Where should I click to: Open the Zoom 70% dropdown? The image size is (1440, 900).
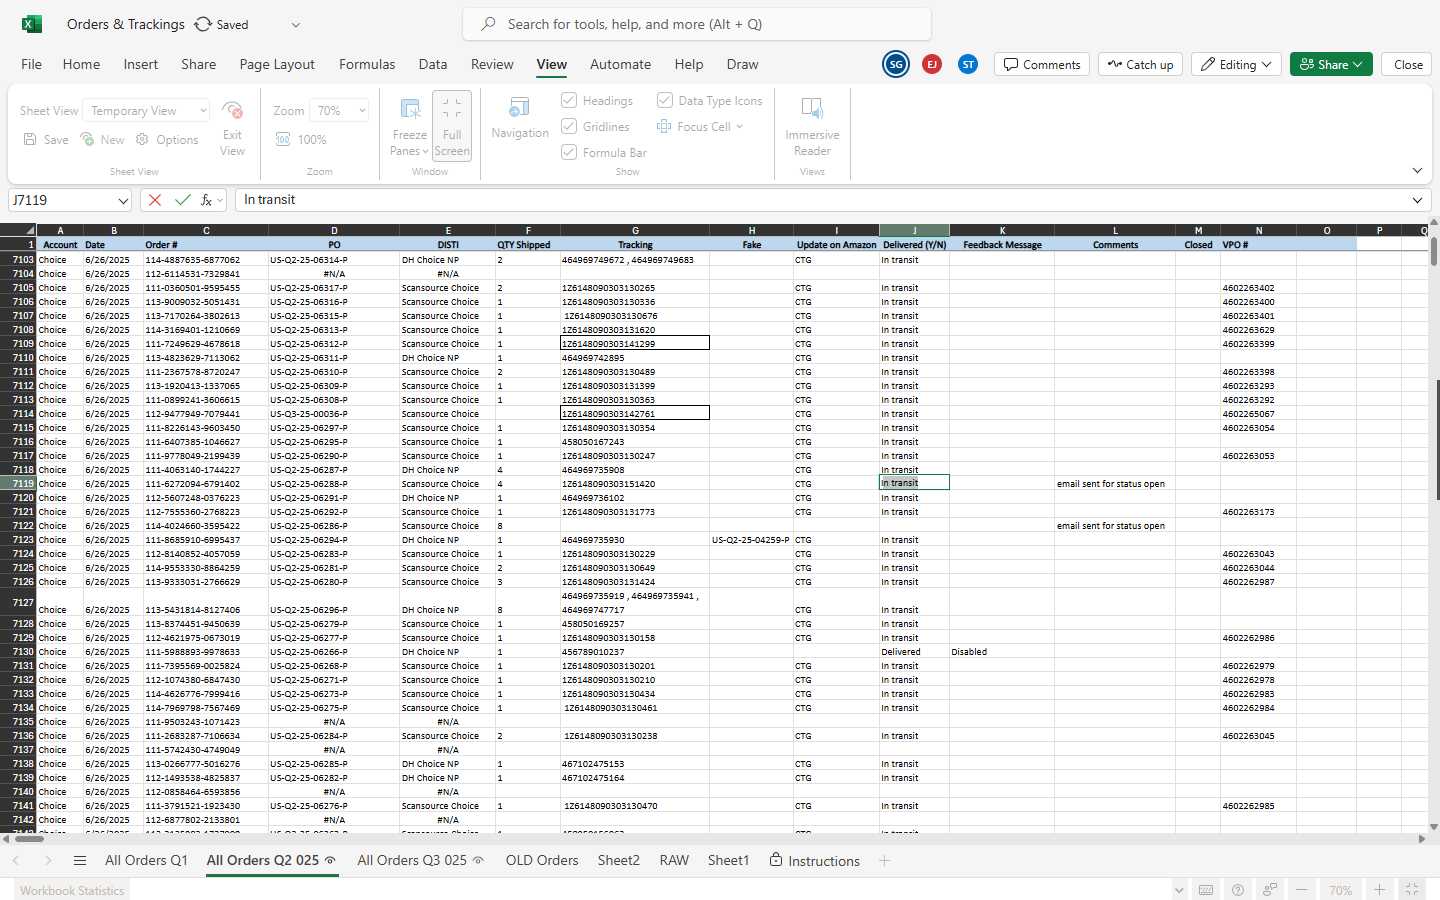click(340, 110)
